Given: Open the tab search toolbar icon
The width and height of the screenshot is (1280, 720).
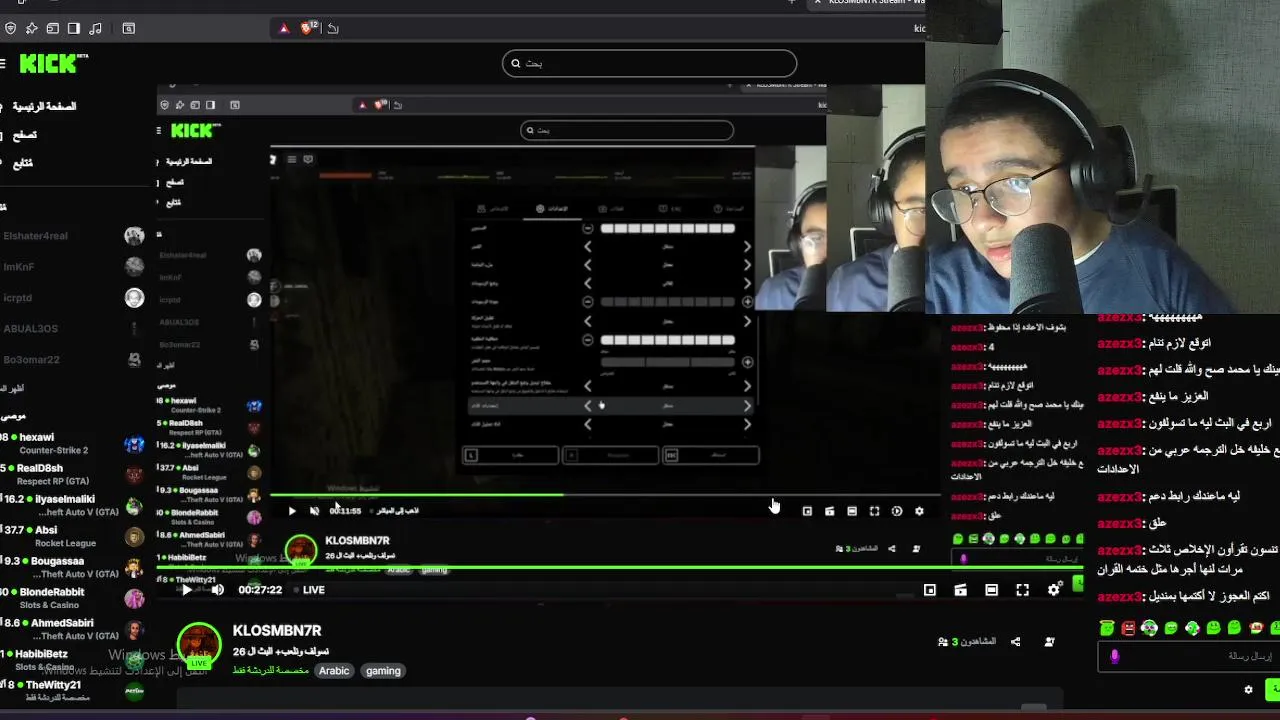Looking at the screenshot, I should (x=129, y=28).
